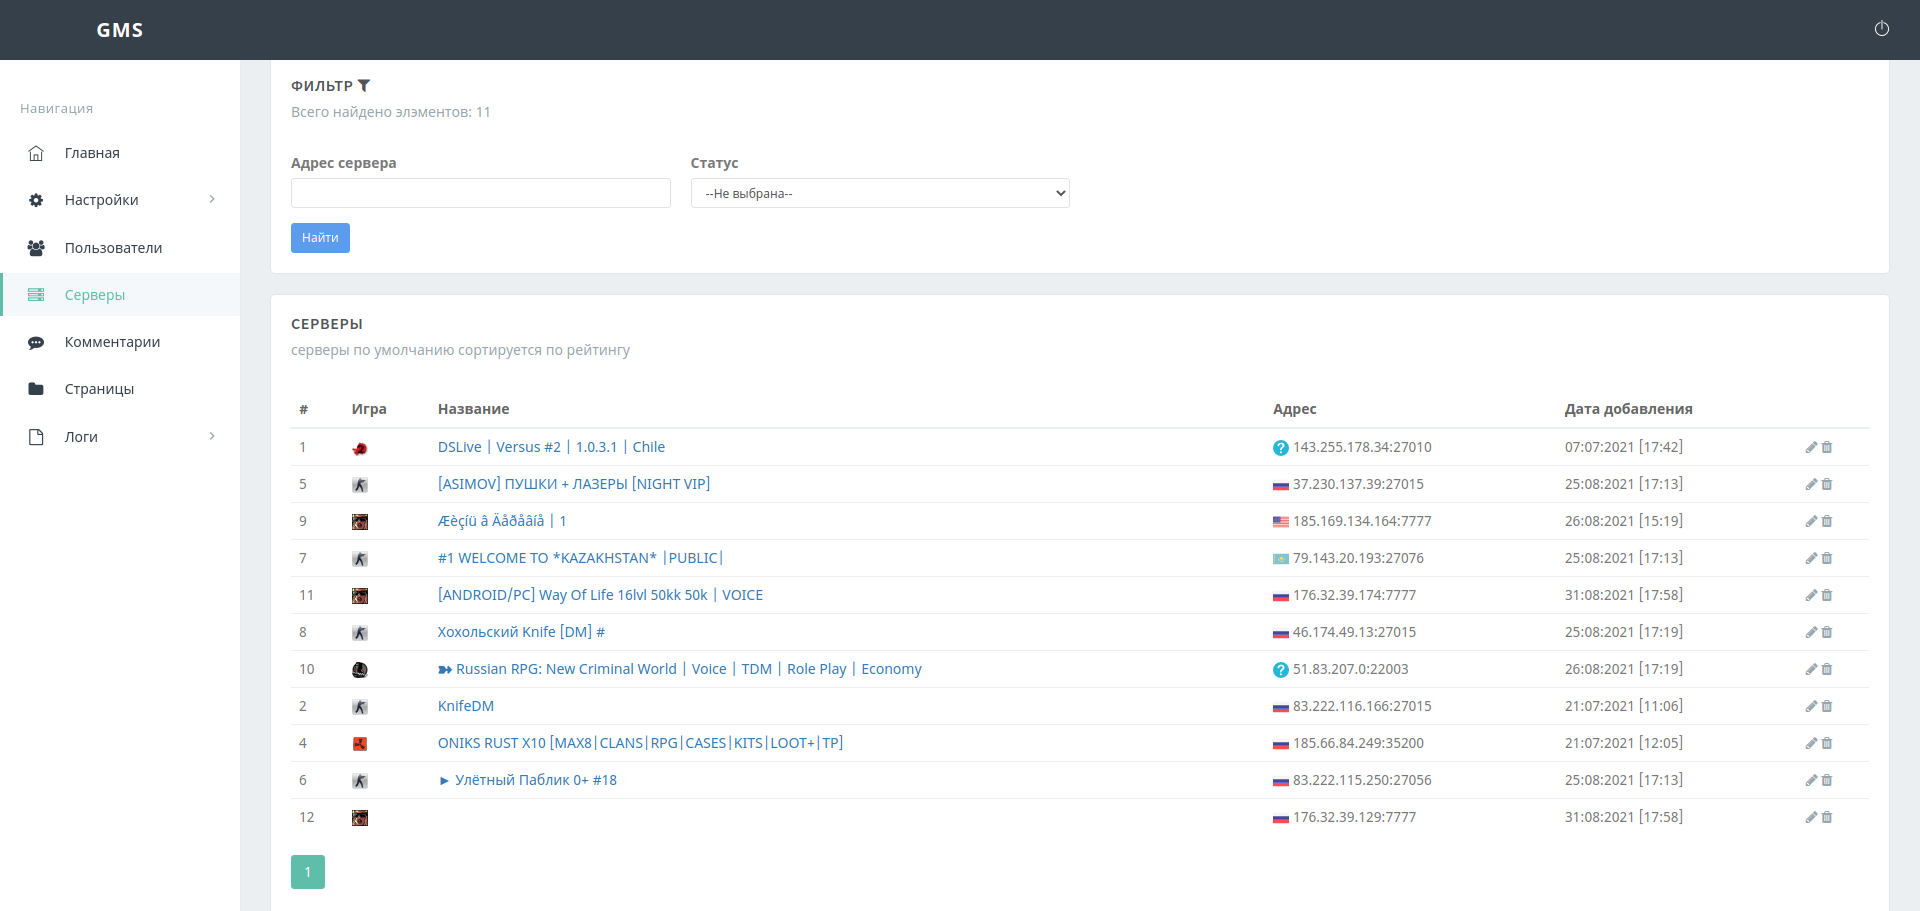Open Russian RPG: New Criminal World link

point(680,669)
